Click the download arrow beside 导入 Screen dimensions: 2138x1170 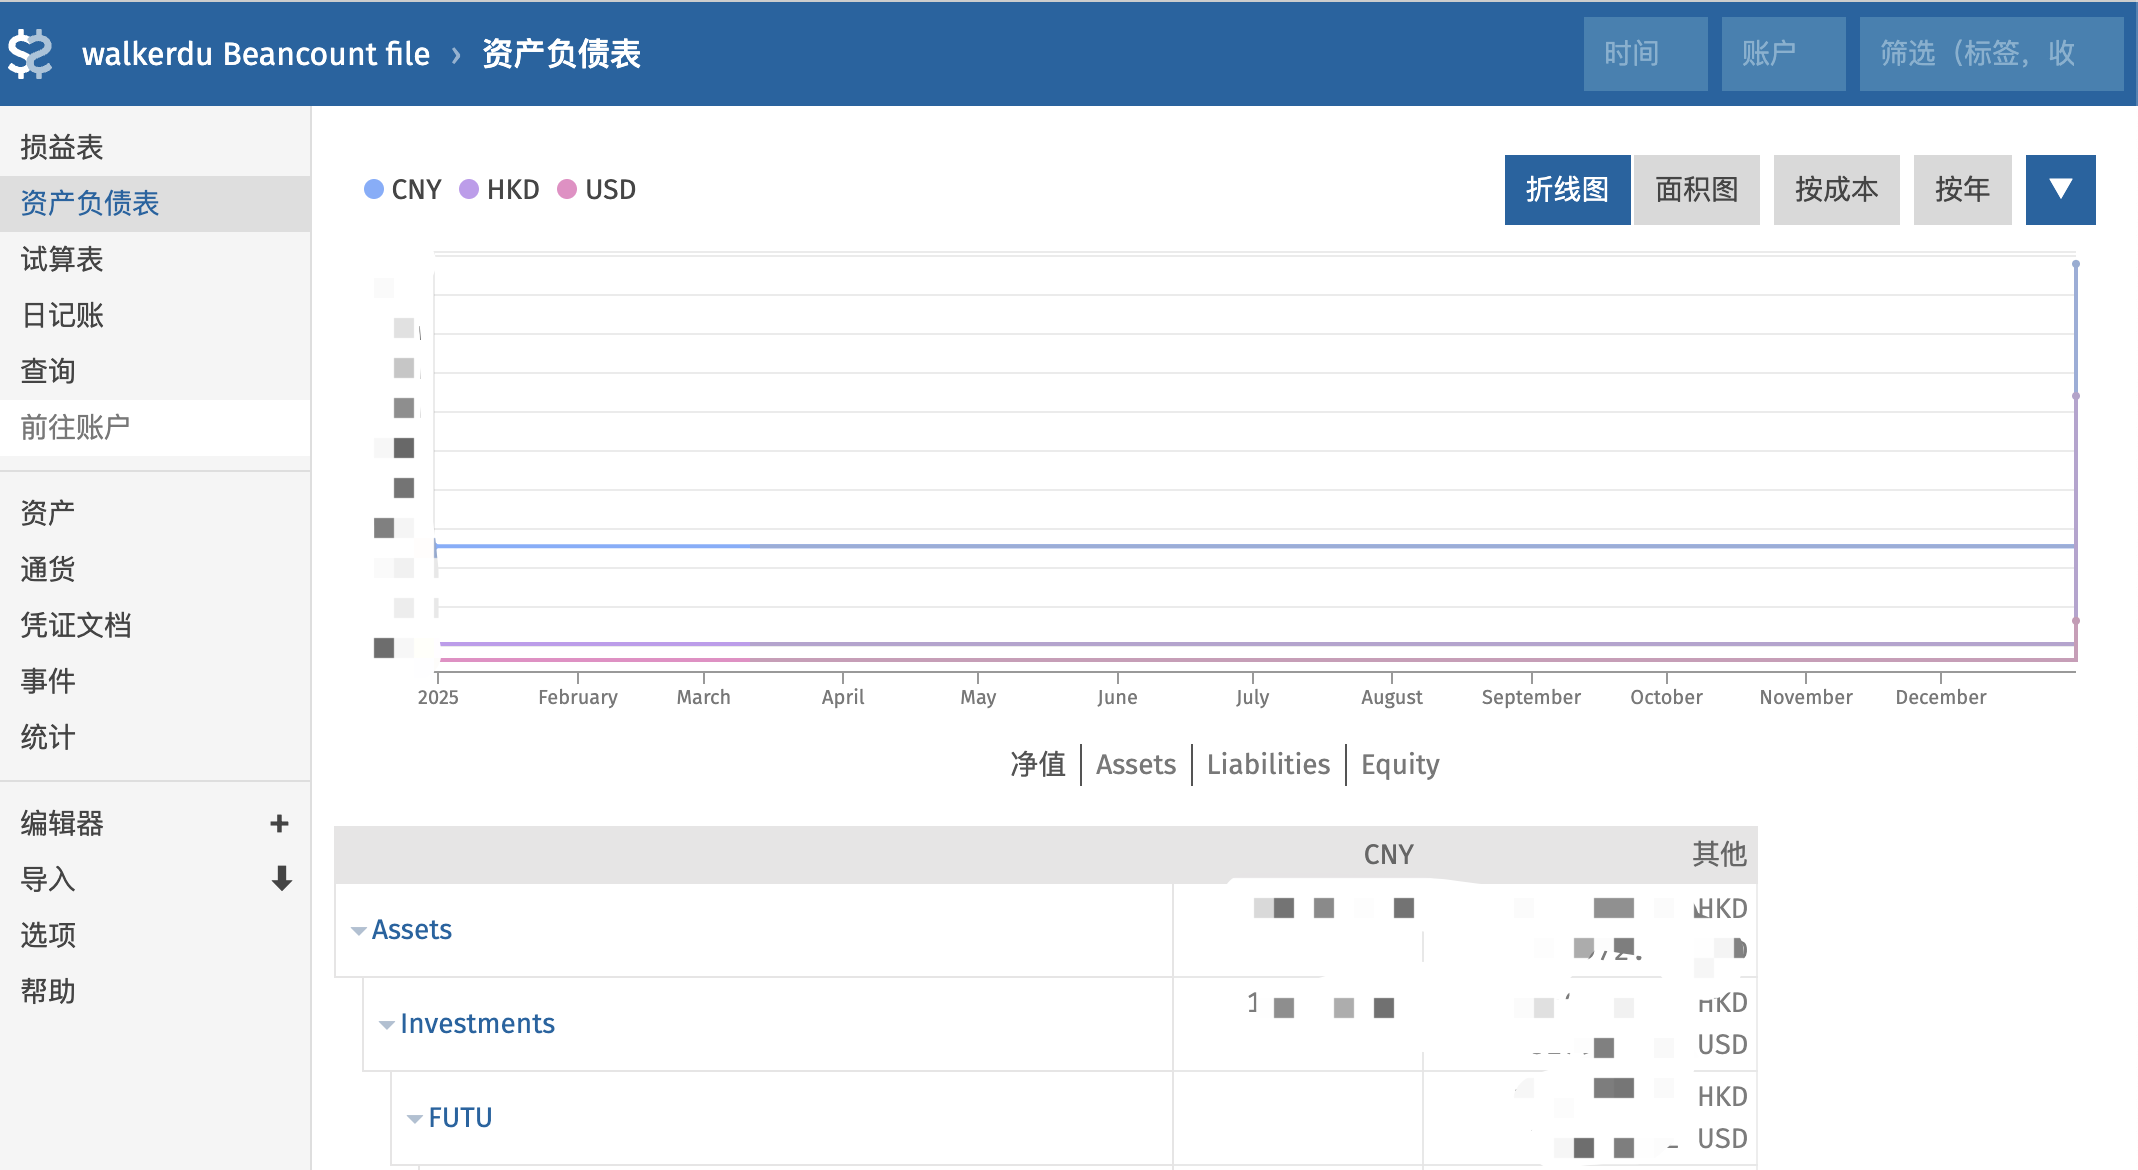click(281, 879)
